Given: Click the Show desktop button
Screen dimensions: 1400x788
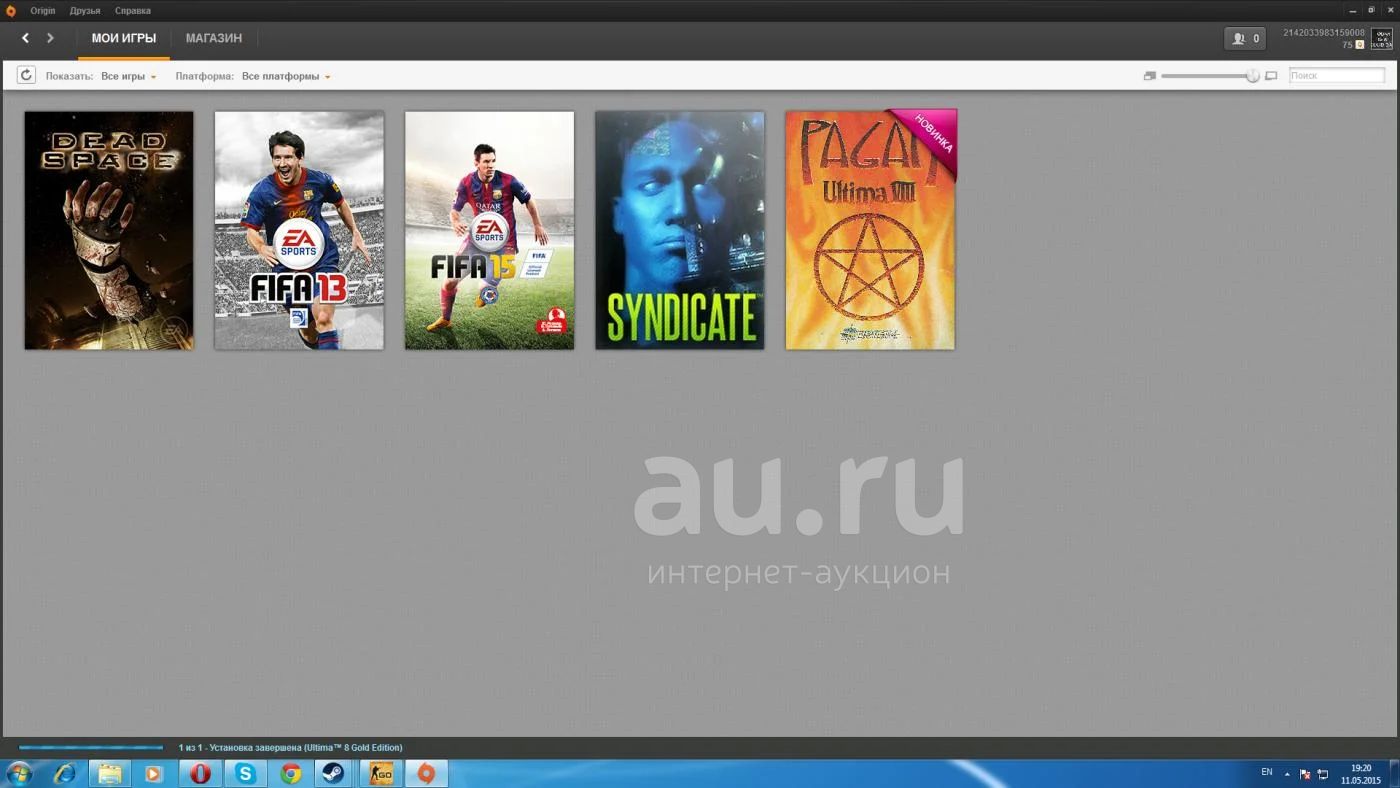Looking at the screenshot, I should [x=1394, y=773].
